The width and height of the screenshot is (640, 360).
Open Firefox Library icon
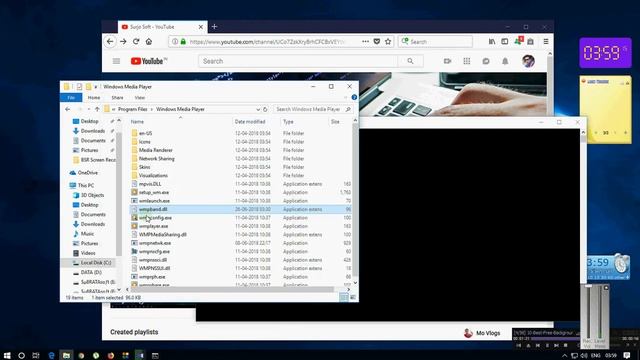[x=492, y=42]
